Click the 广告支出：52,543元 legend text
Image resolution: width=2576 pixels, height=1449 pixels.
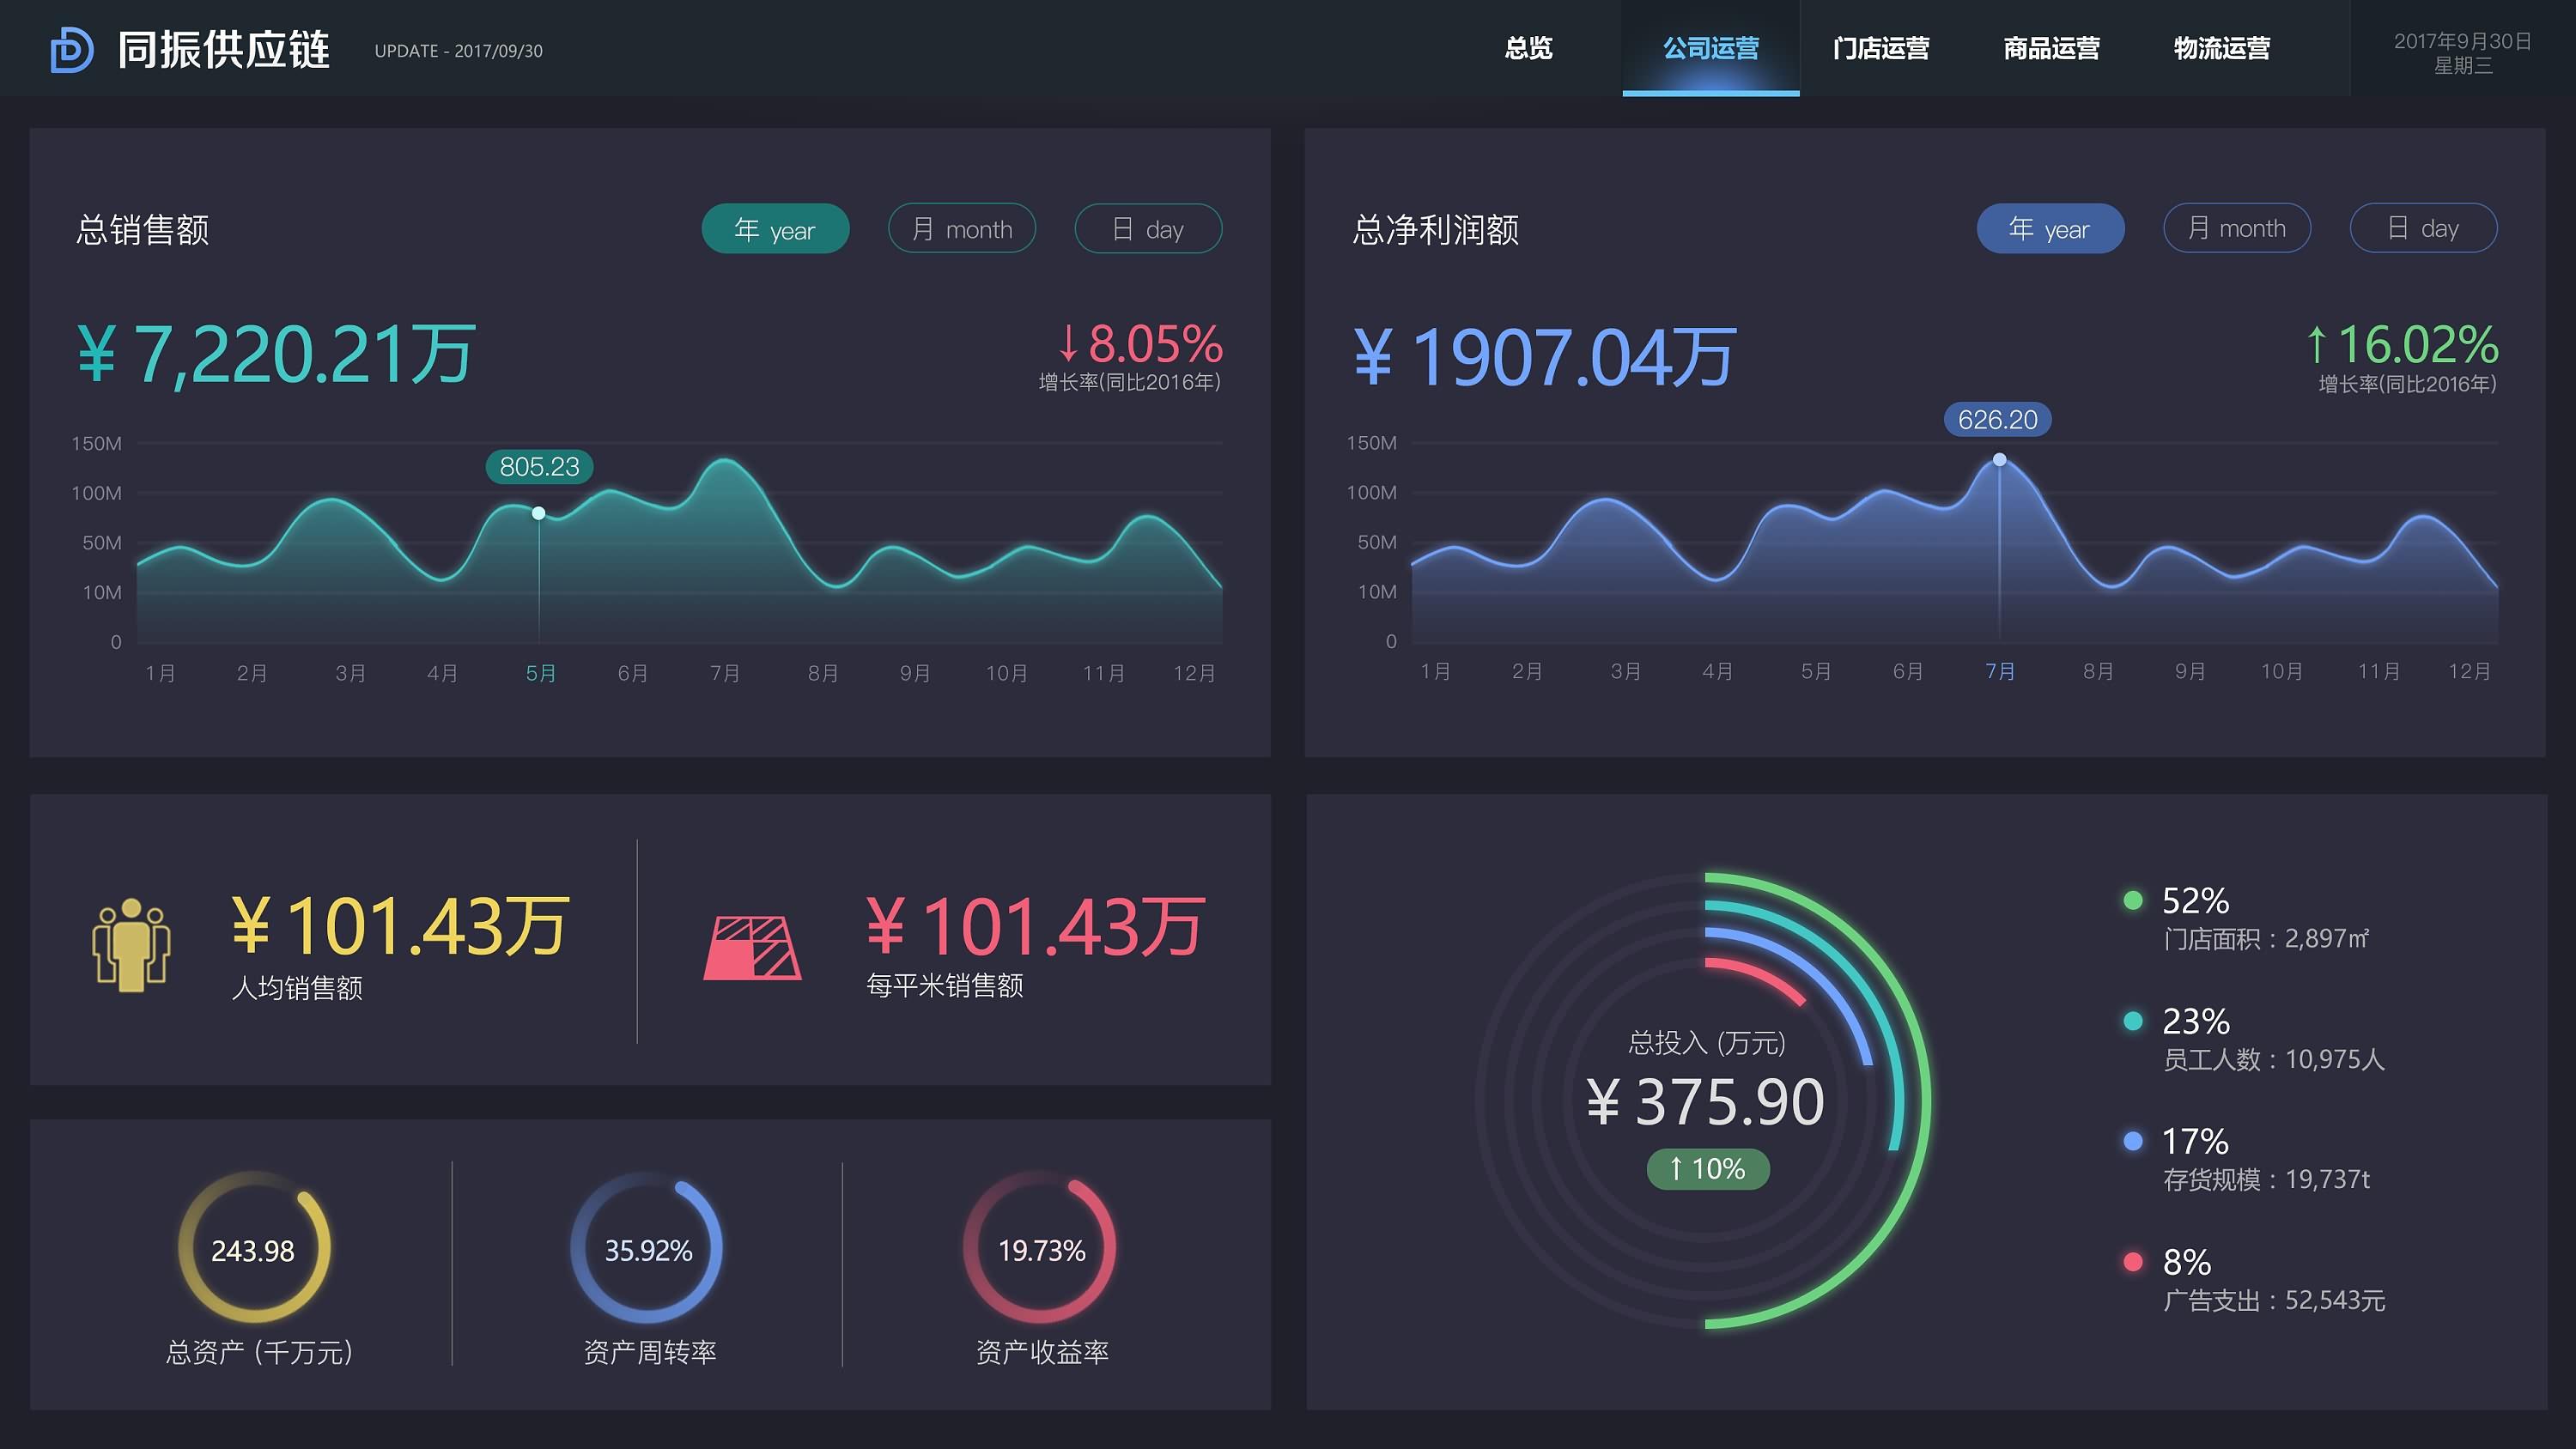pyautogui.click(x=2274, y=1300)
